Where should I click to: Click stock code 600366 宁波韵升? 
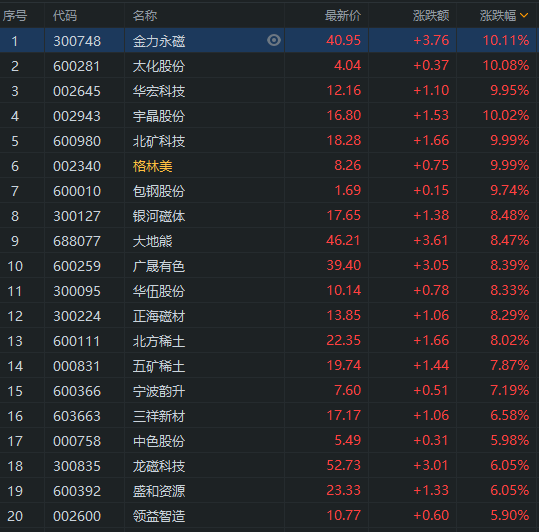(x=77, y=391)
